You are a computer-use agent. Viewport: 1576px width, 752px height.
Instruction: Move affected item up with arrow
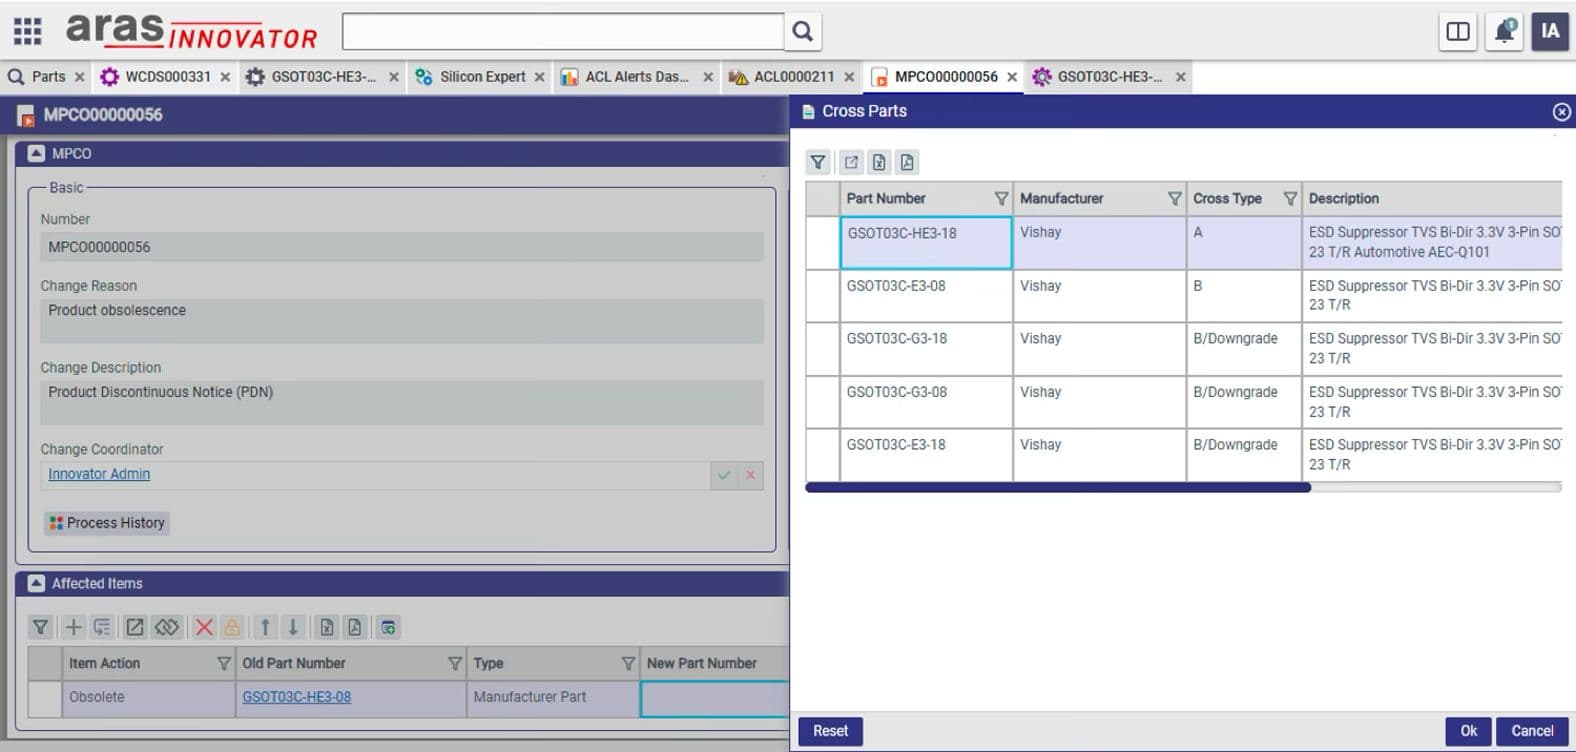(x=265, y=627)
